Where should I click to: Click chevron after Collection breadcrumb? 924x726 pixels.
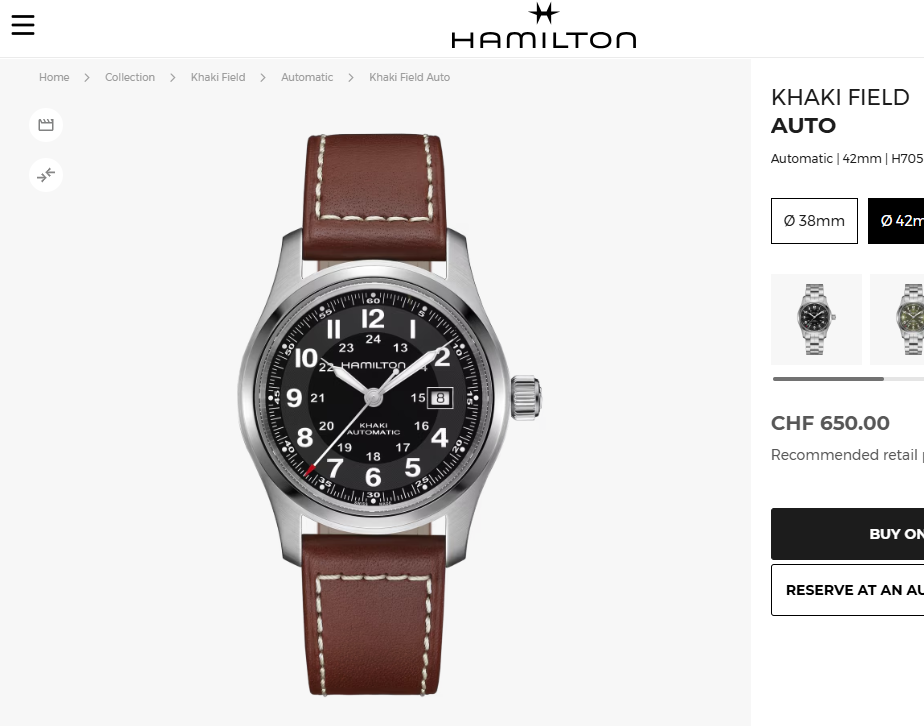[x=173, y=78]
